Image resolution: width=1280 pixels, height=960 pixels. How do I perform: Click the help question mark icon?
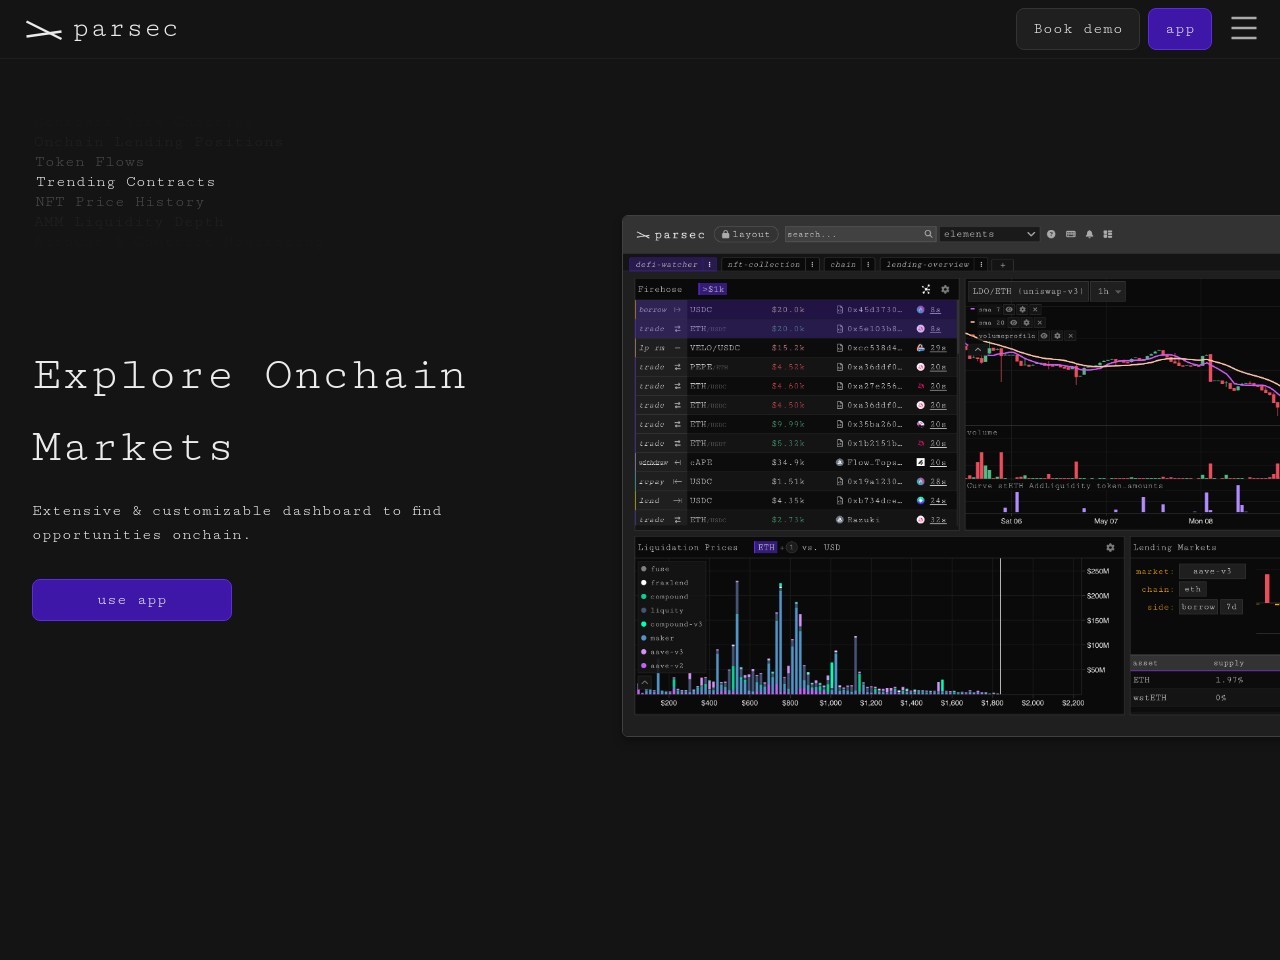point(1051,234)
